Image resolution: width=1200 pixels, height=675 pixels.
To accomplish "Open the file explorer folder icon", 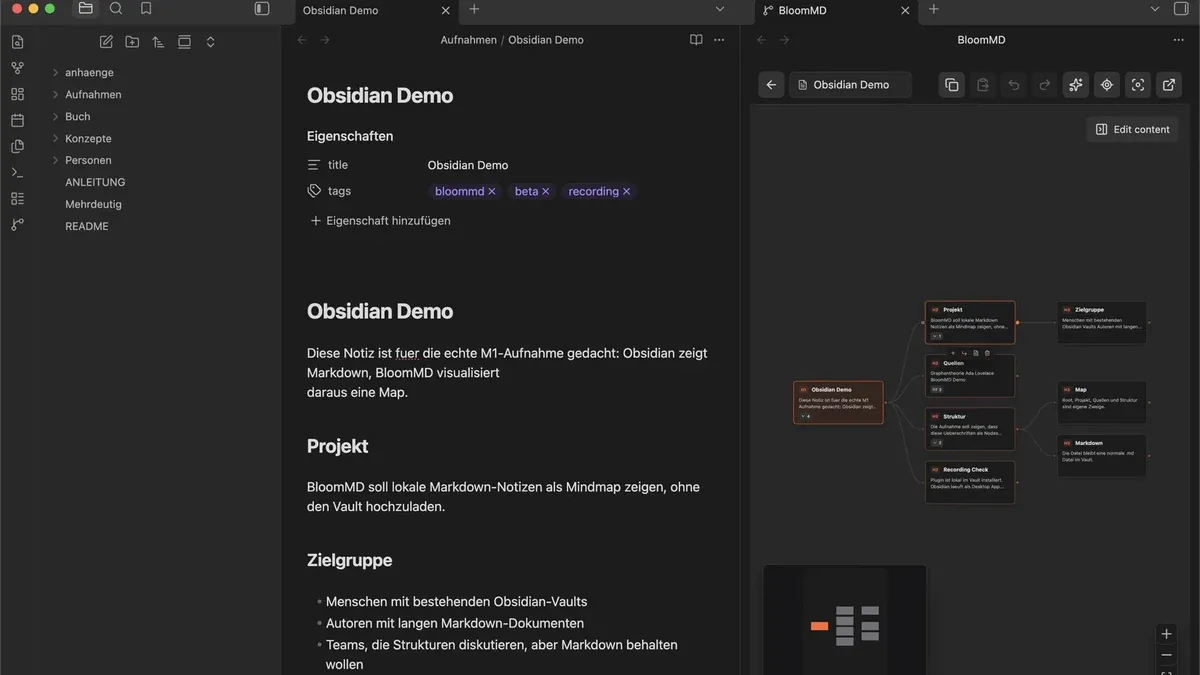I will [x=85, y=8].
